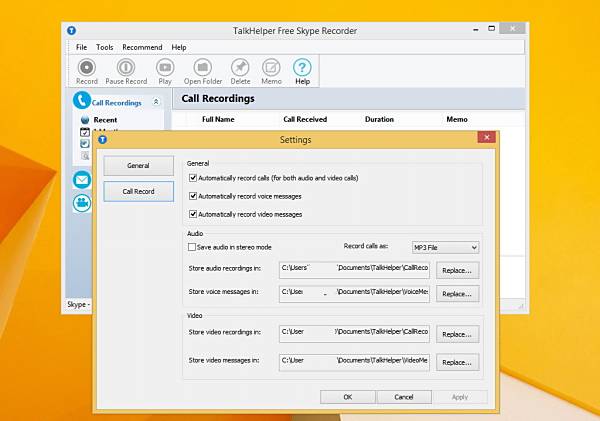Uncheck Automatically record voice messages
Image resolution: width=600 pixels, height=421 pixels.
click(x=193, y=196)
